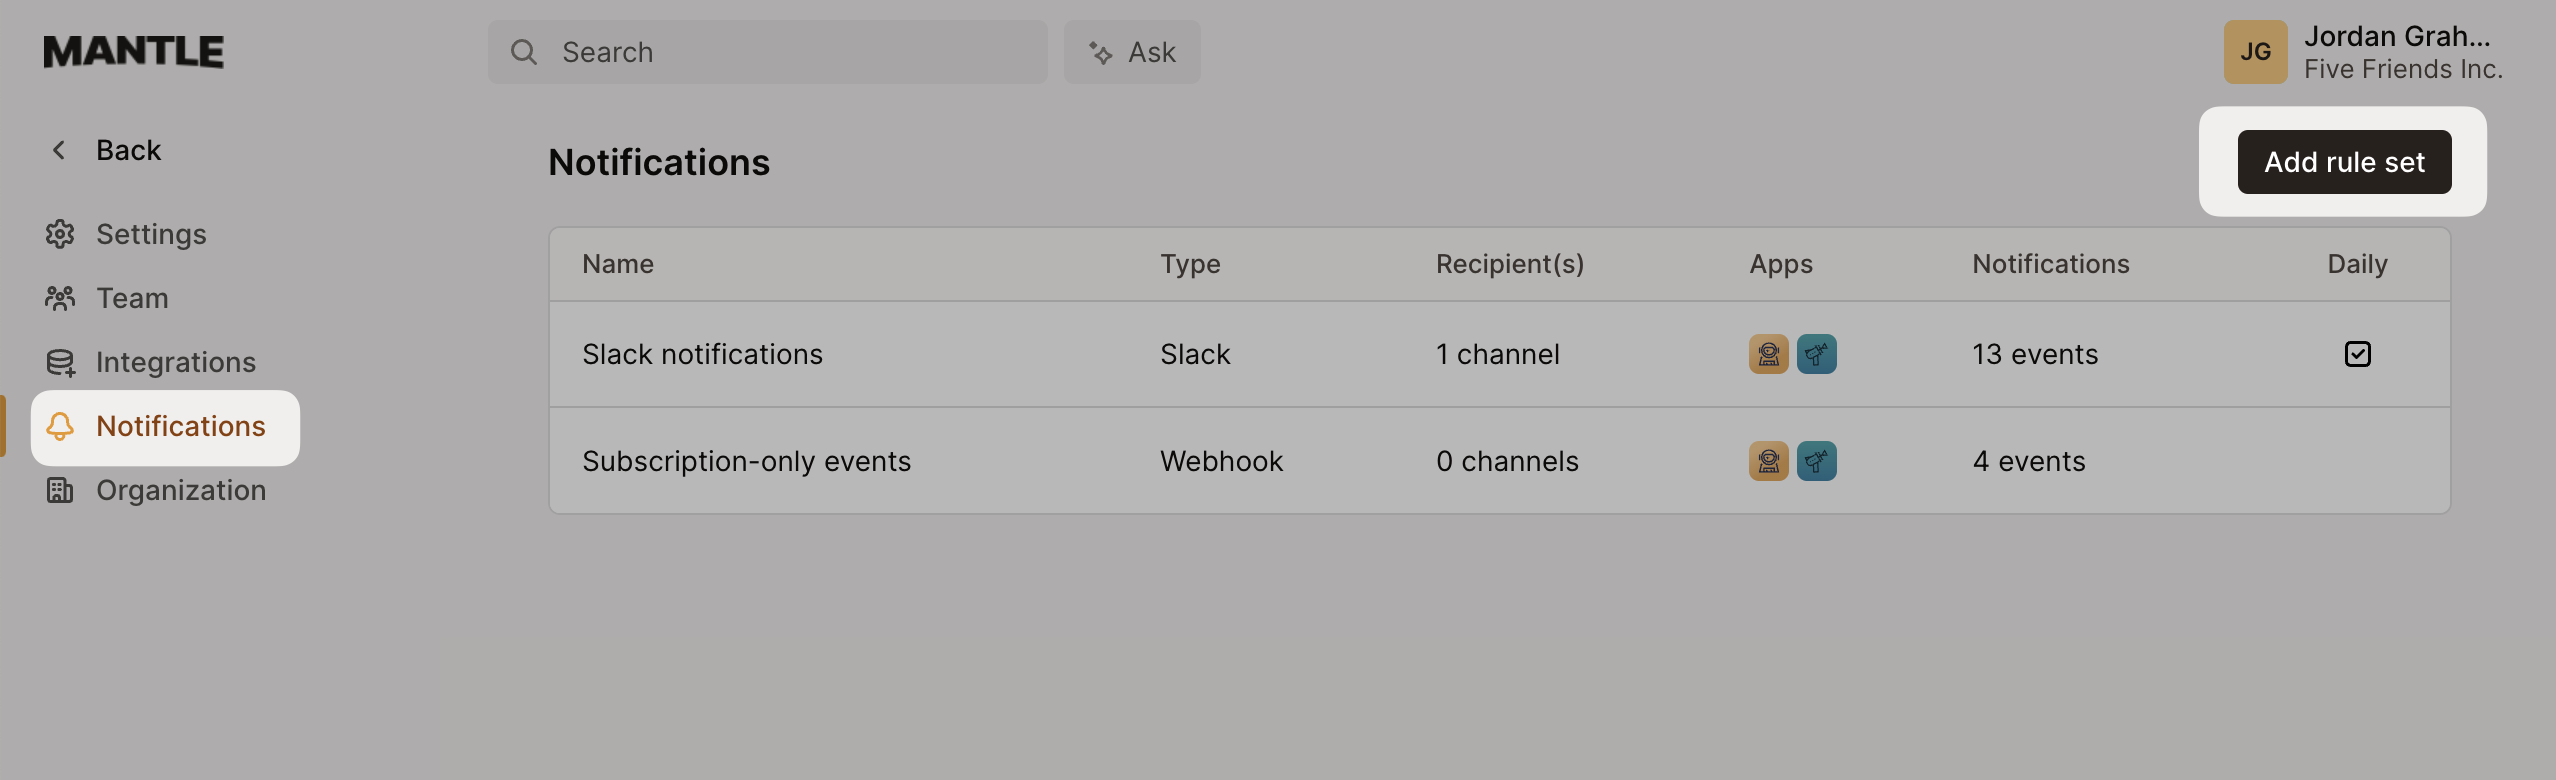Click the Type column header
2556x780 pixels.
[x=1190, y=264]
